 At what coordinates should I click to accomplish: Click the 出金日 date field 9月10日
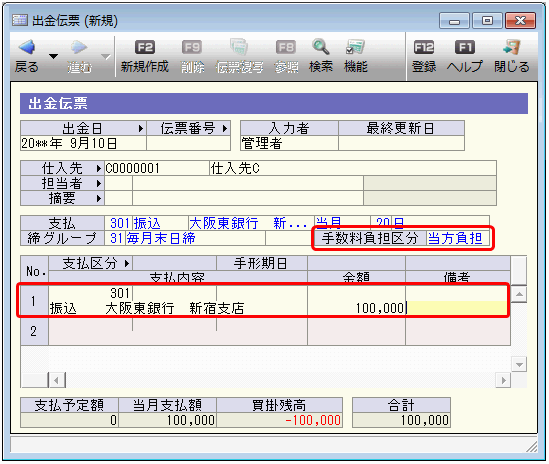pos(83,143)
